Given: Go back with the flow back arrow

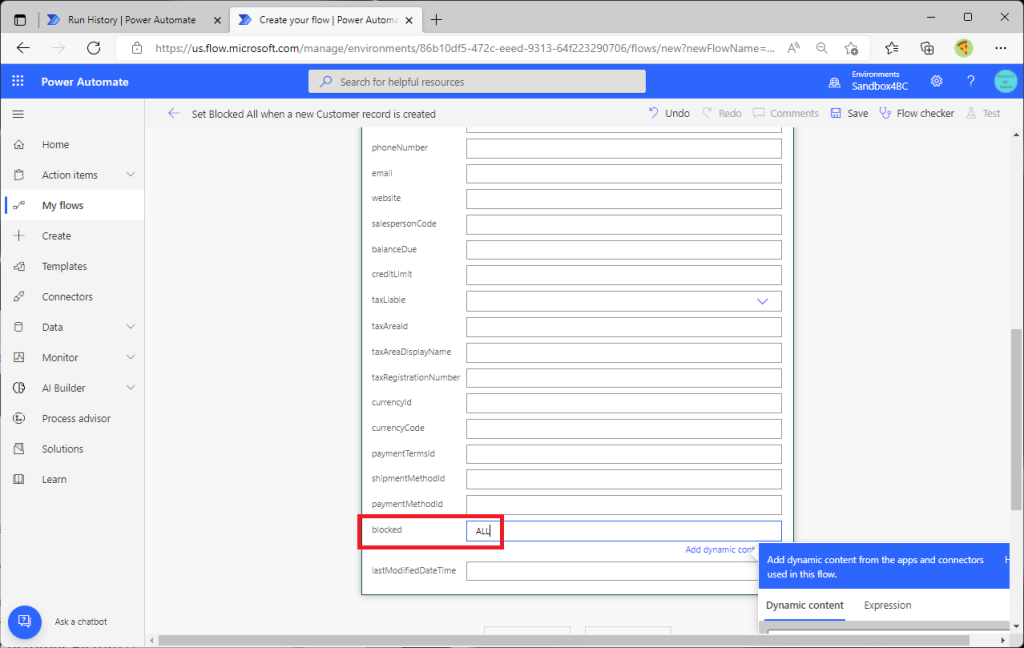Looking at the screenshot, I should pos(173,114).
